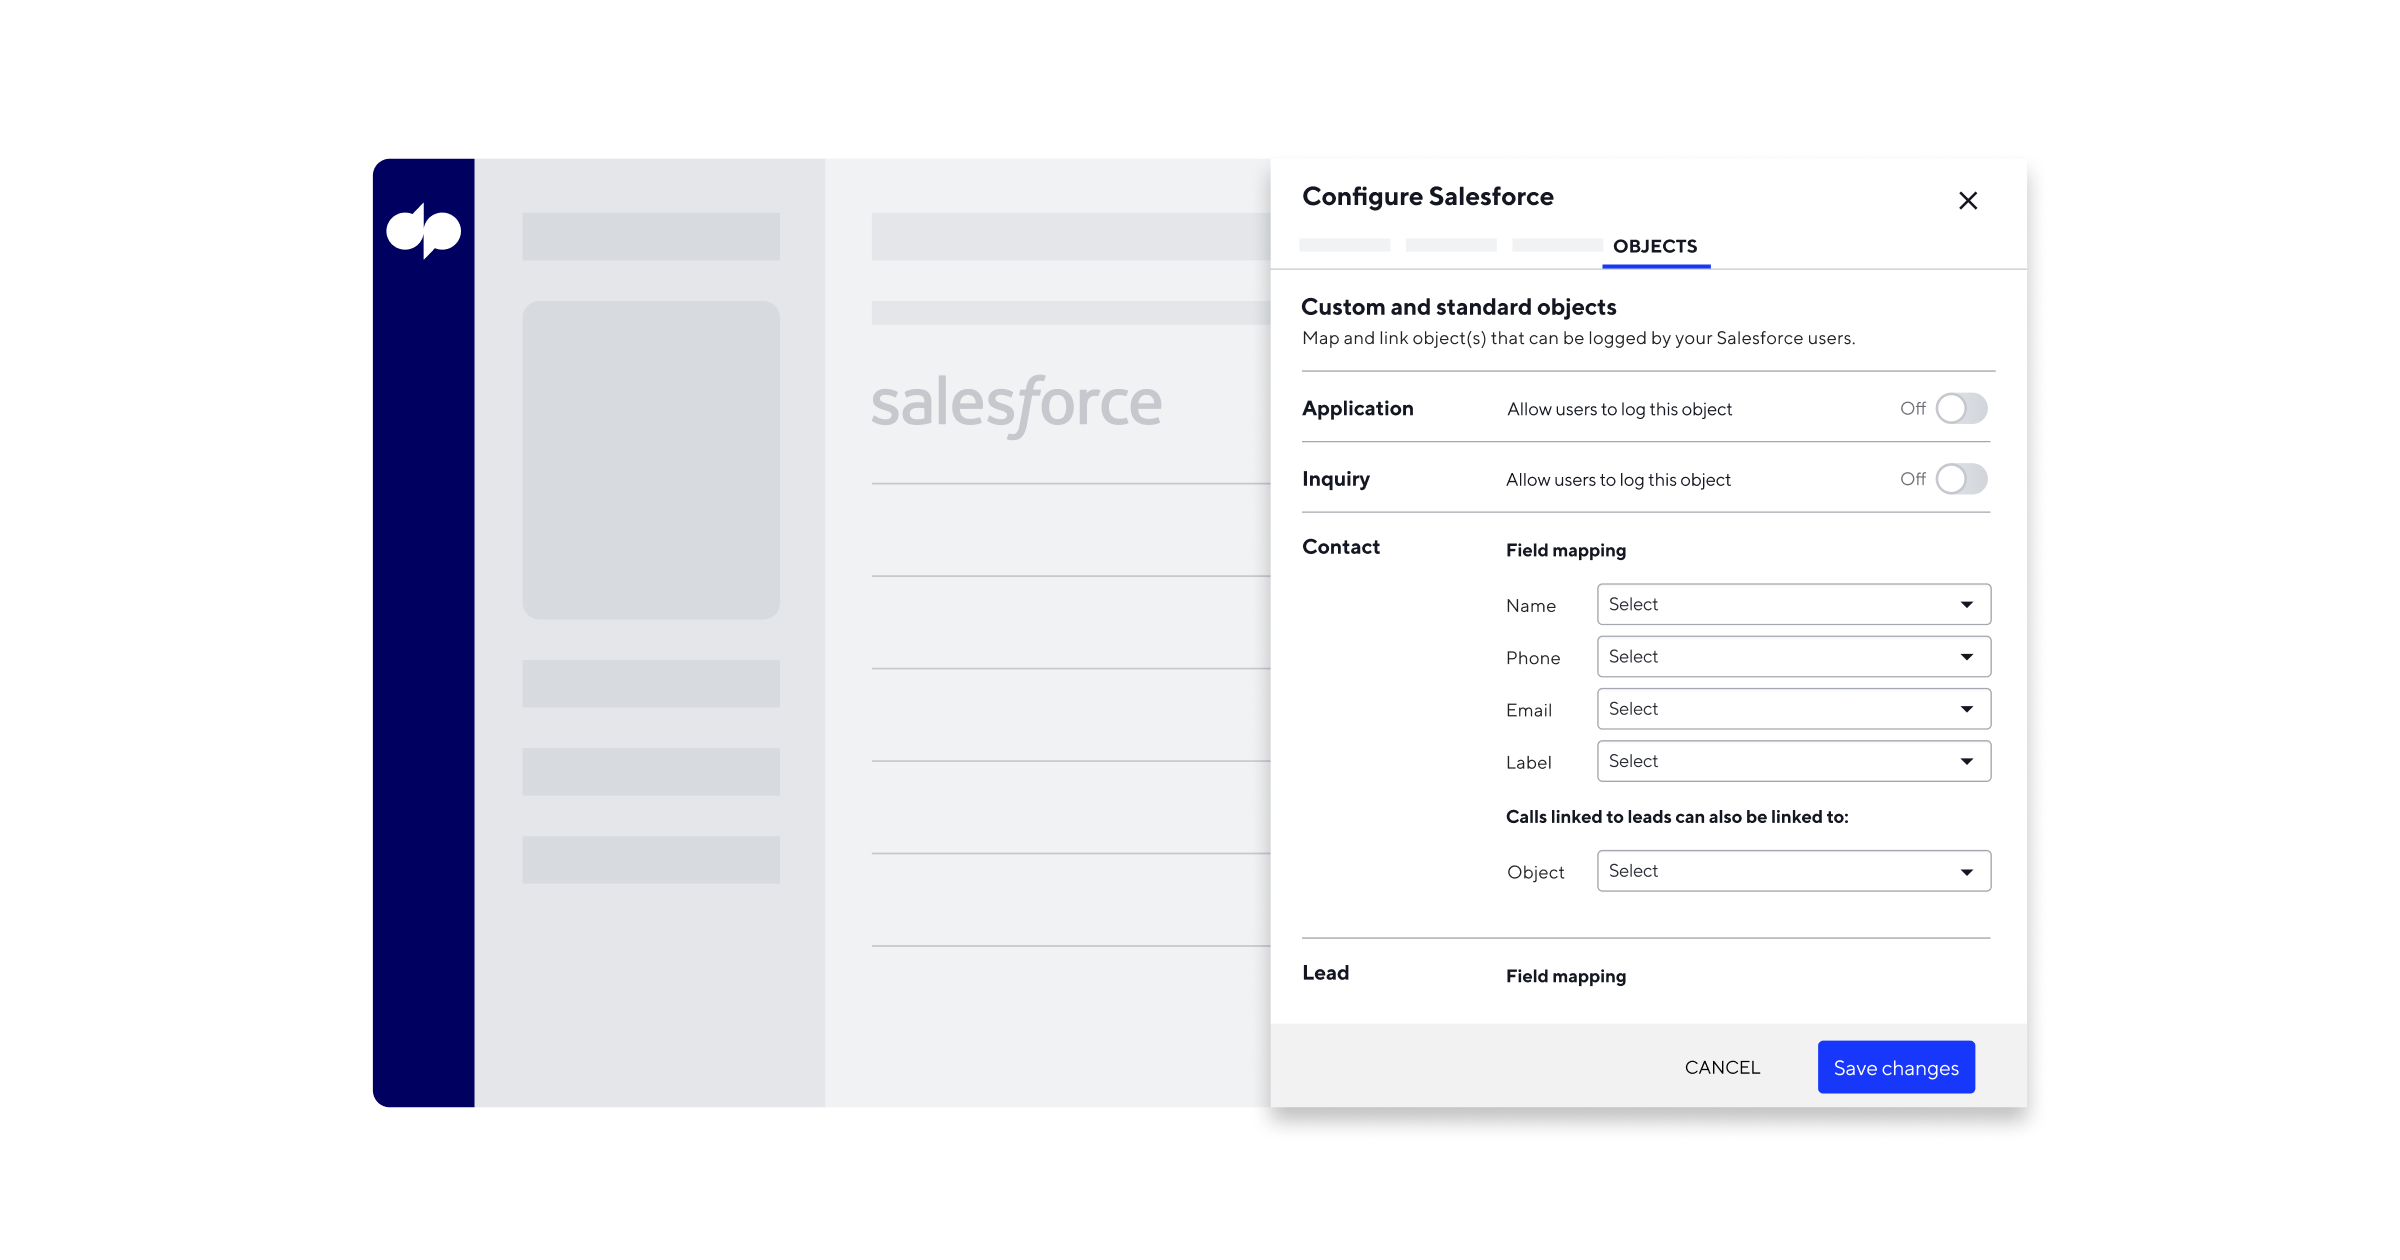Open the Contact Phone field dropdown
The image size is (2400, 1260).
tap(1793, 657)
